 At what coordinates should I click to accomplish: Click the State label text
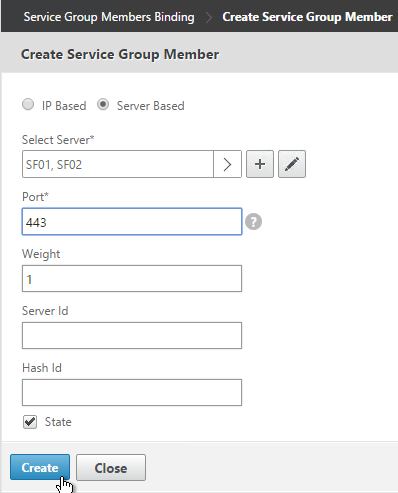(58, 422)
